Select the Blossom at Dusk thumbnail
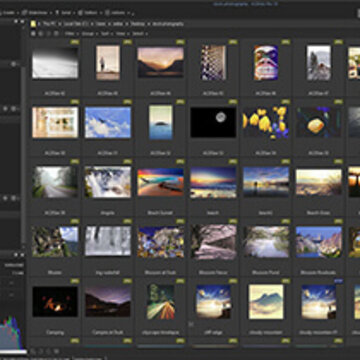 coord(160,242)
